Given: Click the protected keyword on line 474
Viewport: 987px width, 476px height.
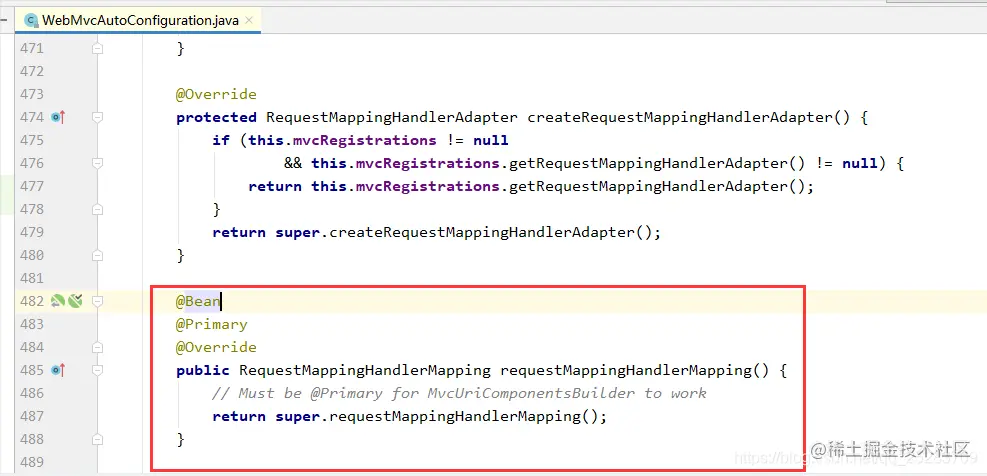Looking at the screenshot, I should pos(217,117).
